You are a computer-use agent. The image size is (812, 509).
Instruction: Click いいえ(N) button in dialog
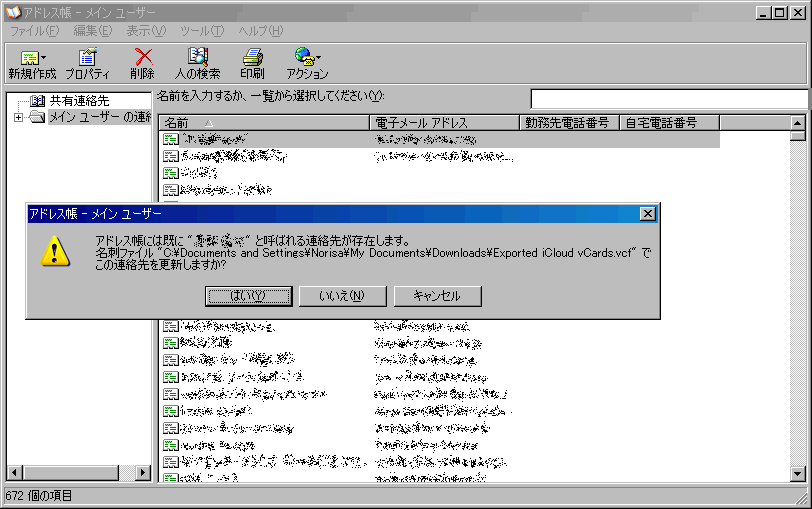pos(342,296)
